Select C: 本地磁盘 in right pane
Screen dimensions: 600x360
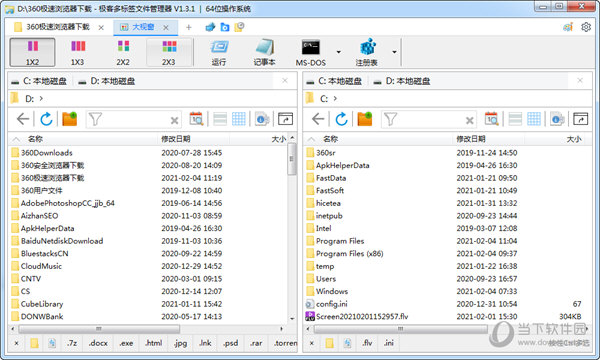click(x=334, y=81)
